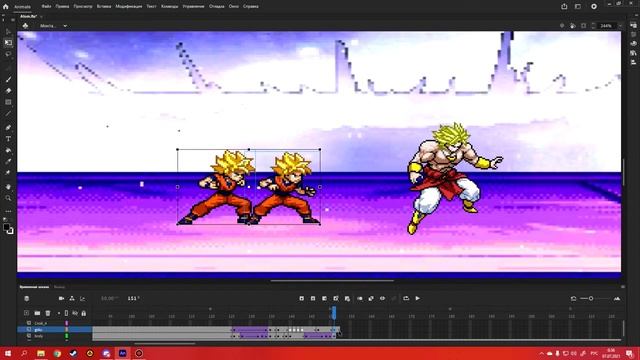
Task: Toggle highlight layers dot in timeline header
Action: coord(58,313)
